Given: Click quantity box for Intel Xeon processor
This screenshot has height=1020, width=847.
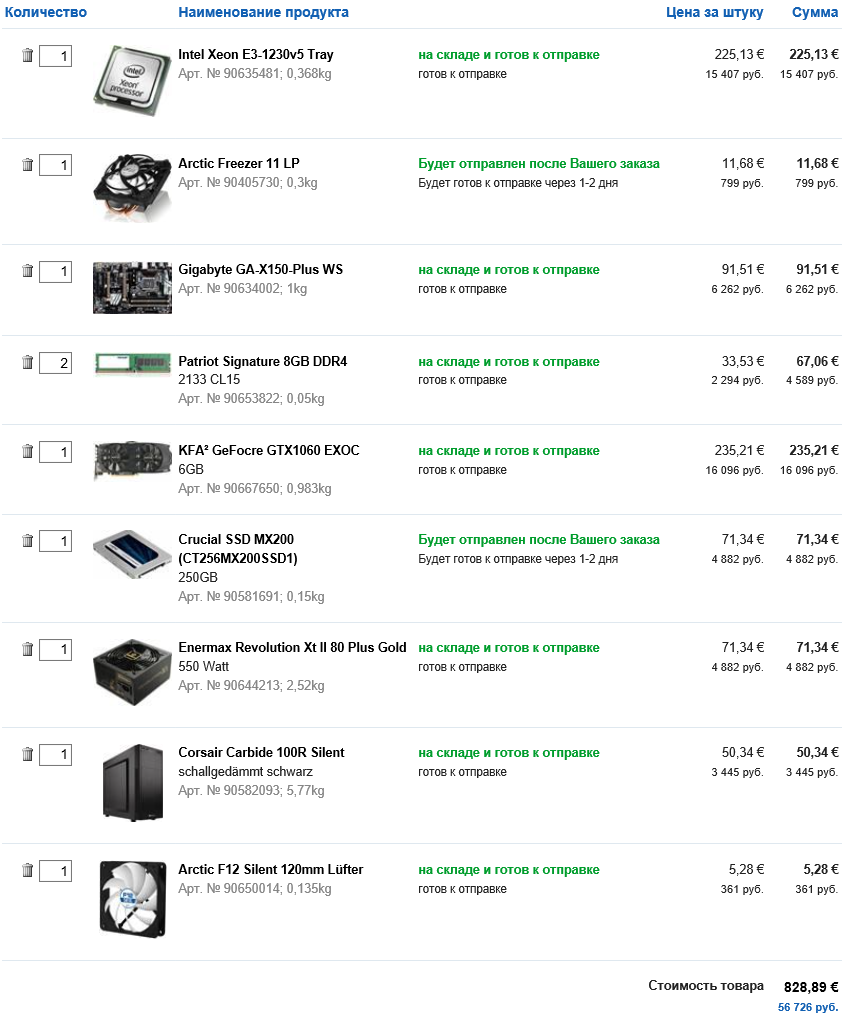Looking at the screenshot, I should pyautogui.click(x=55, y=56).
